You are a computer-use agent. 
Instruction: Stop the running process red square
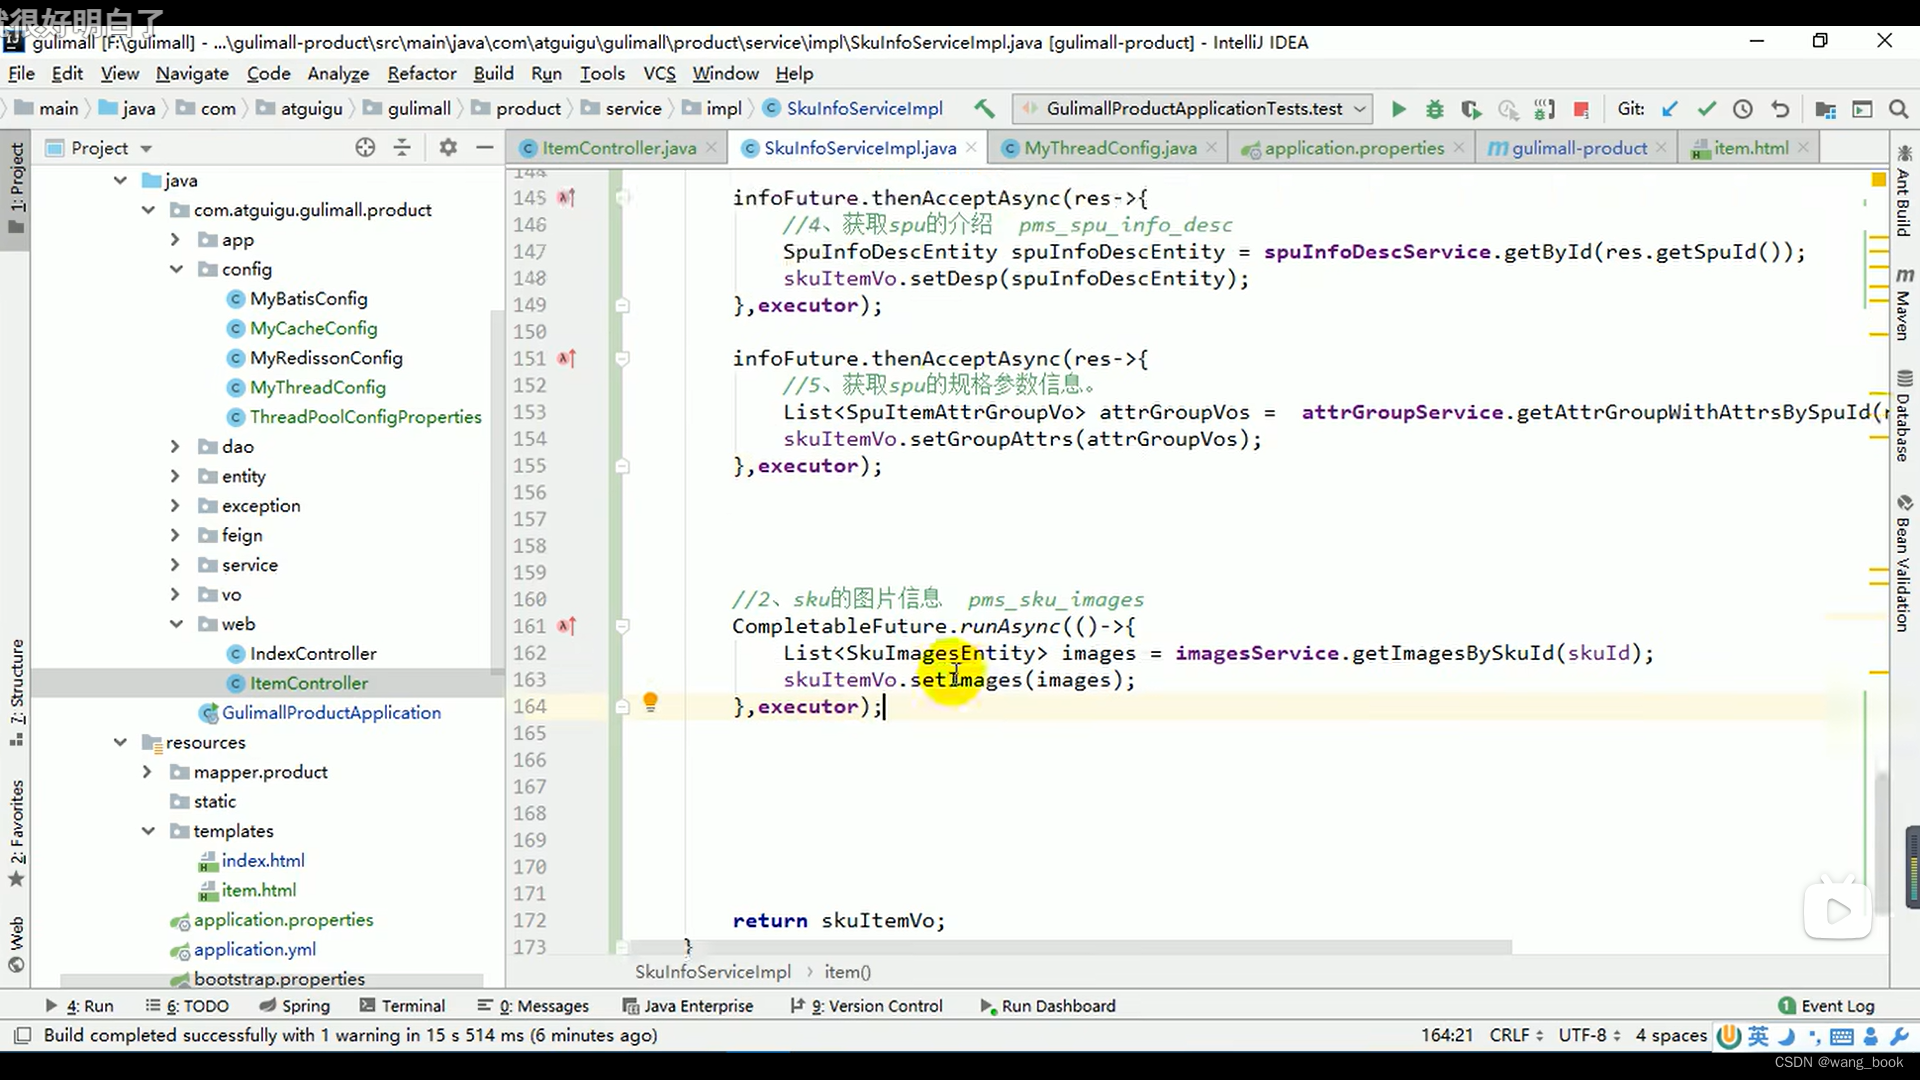tap(1581, 108)
